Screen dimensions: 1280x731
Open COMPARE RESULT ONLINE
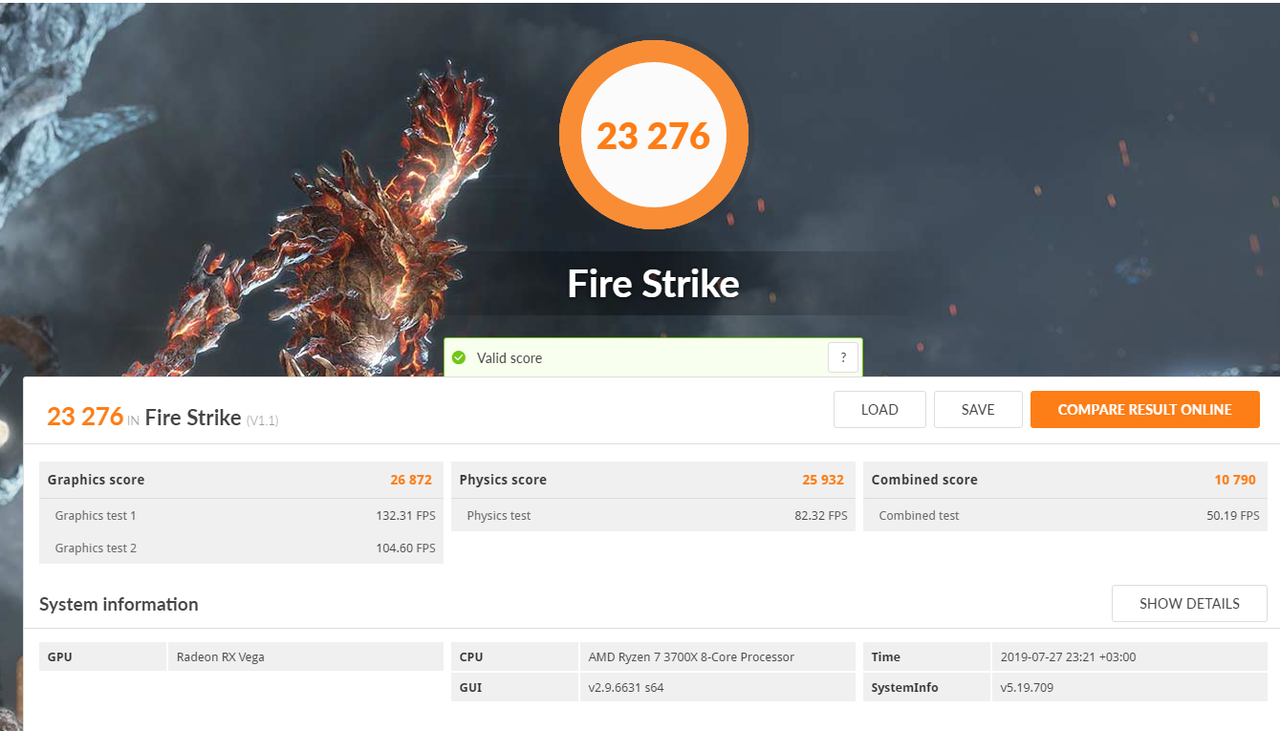(x=1145, y=409)
